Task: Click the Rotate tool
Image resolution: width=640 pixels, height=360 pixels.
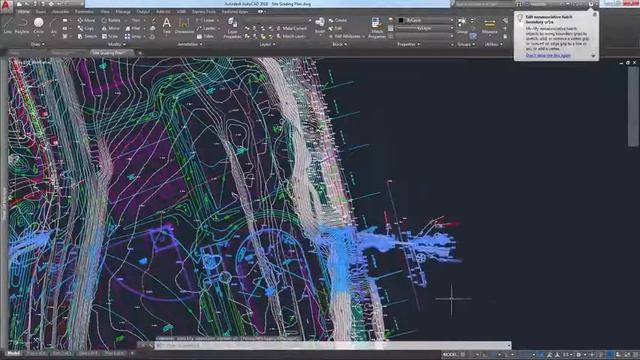Action: click(x=111, y=20)
